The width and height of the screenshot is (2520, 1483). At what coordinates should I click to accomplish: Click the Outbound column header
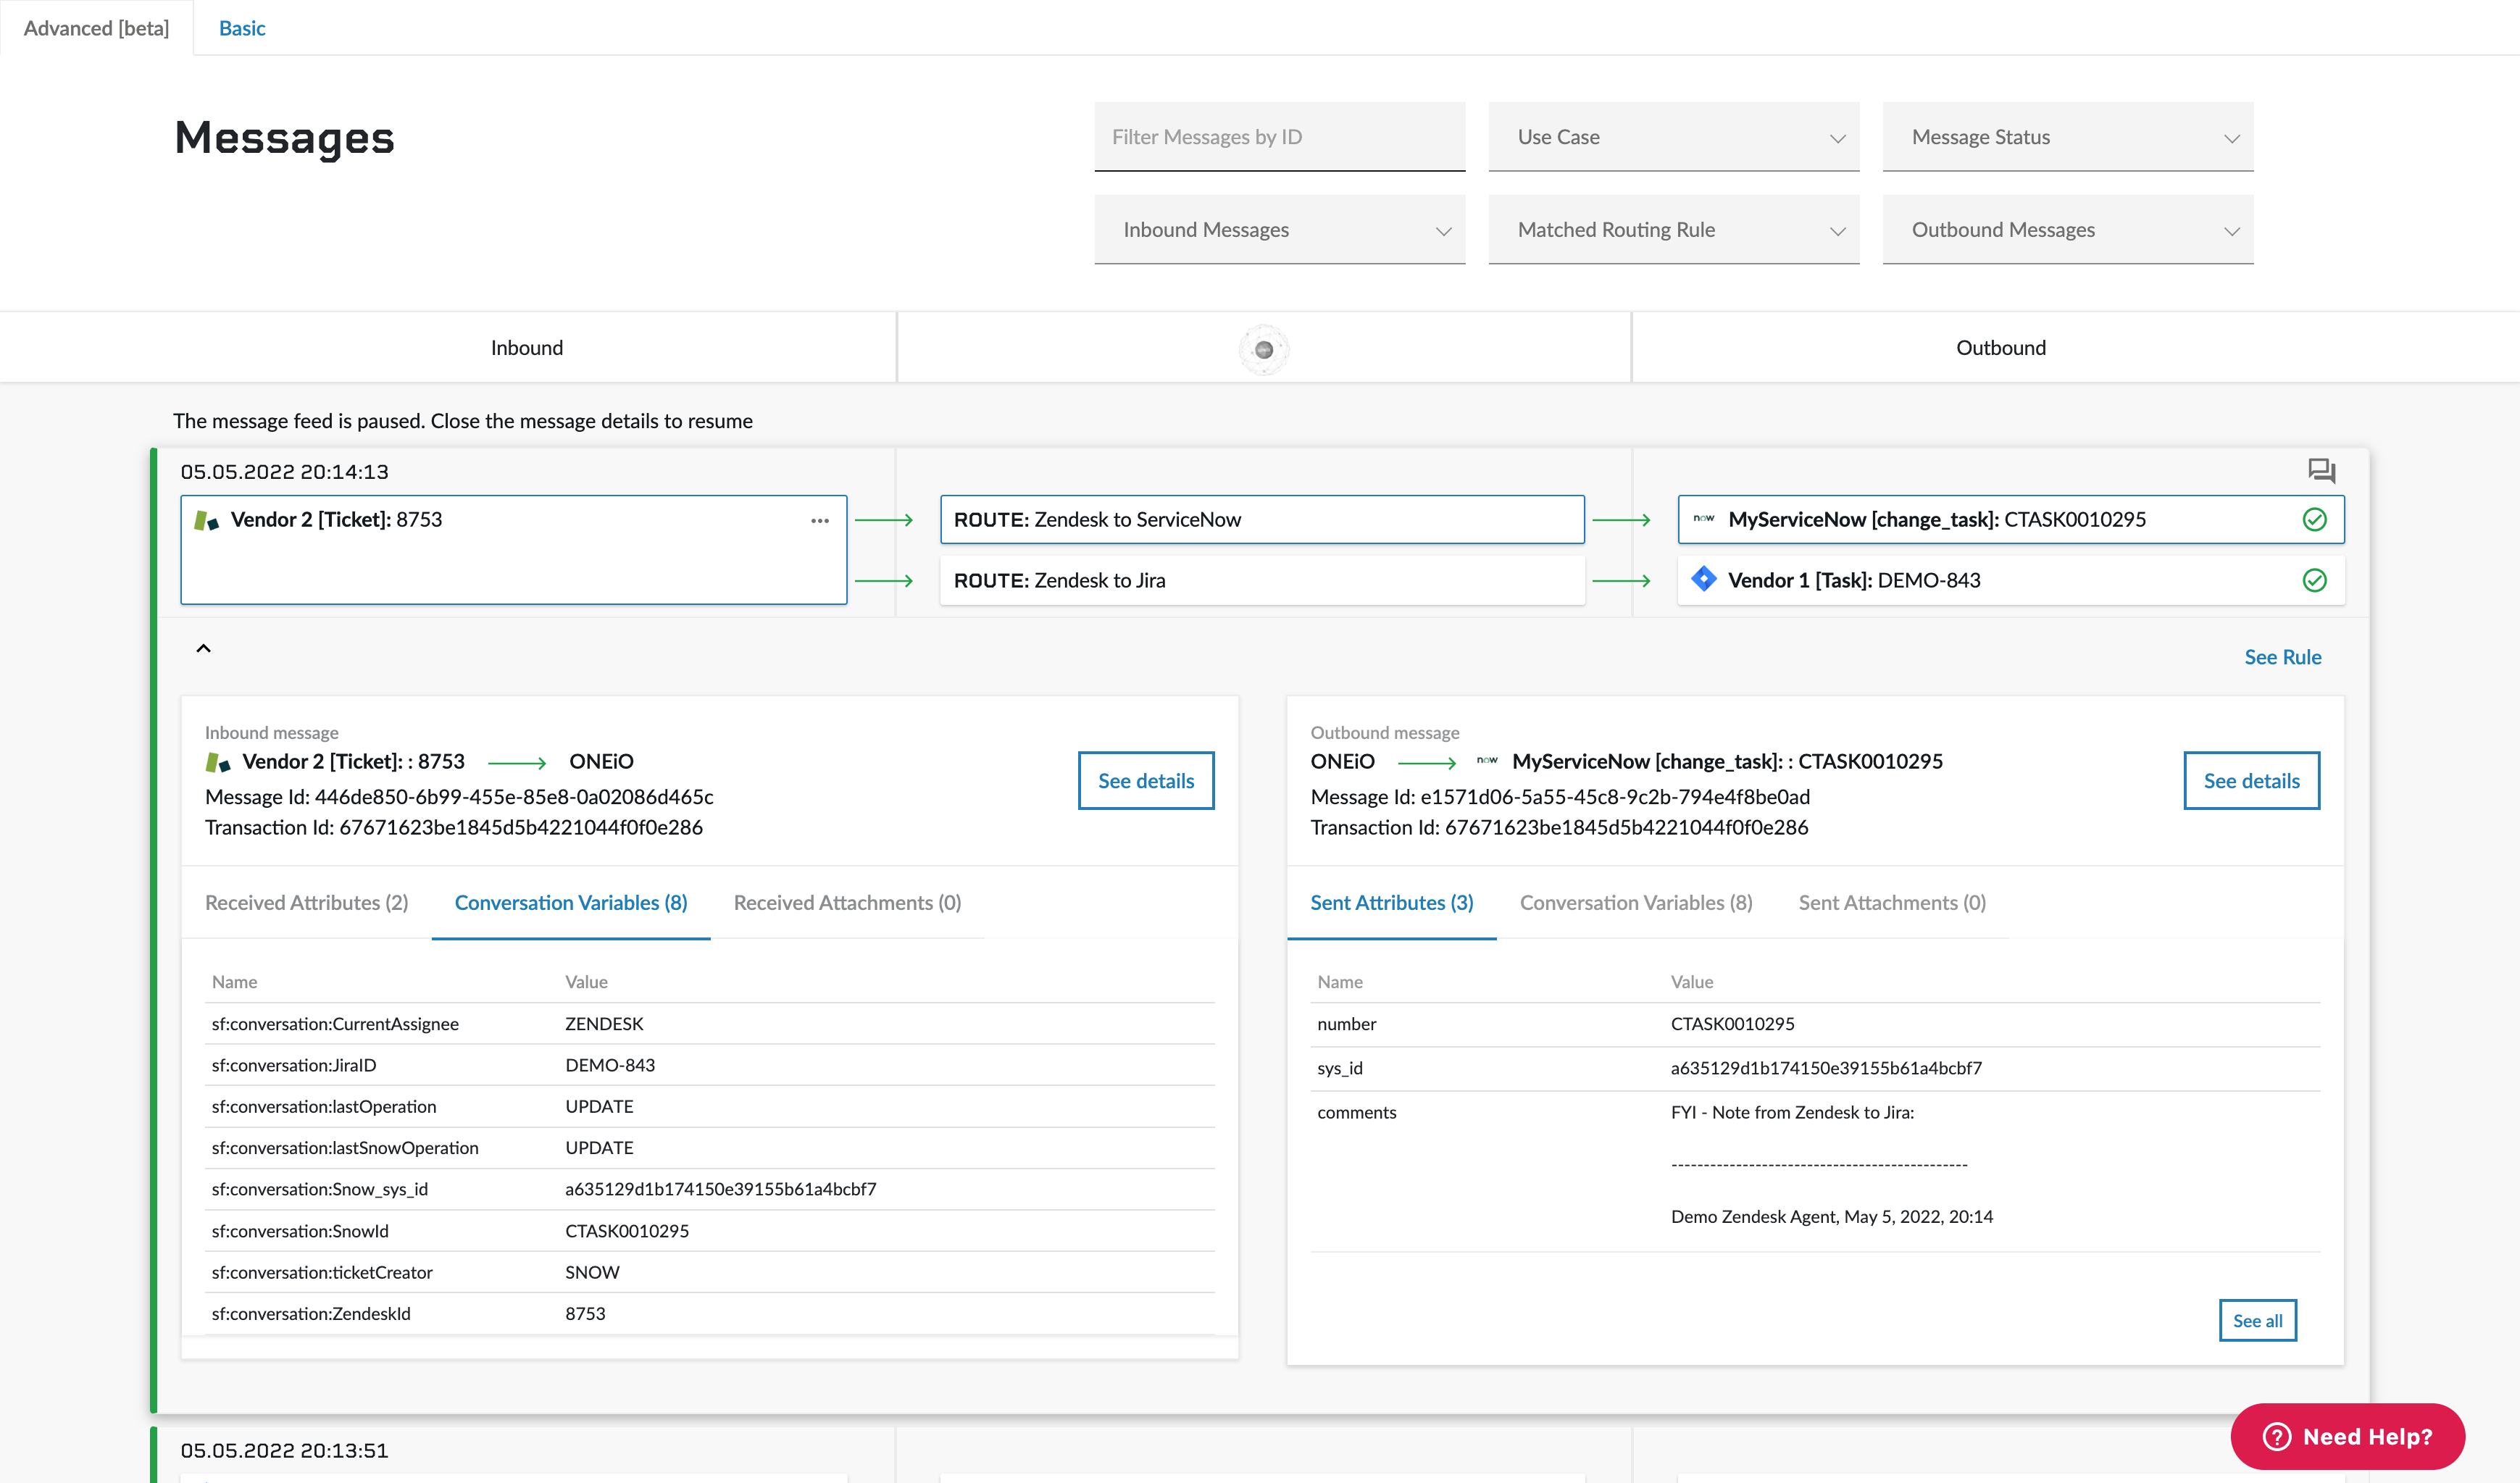point(2001,348)
